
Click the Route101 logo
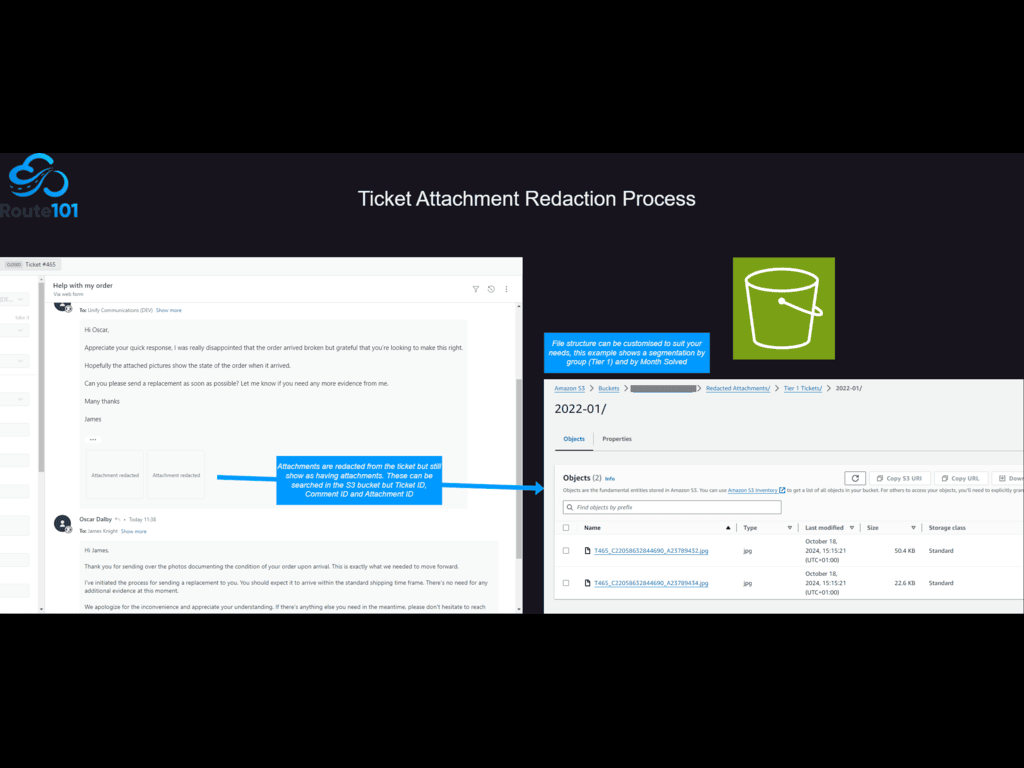pyautogui.click(x=39, y=187)
